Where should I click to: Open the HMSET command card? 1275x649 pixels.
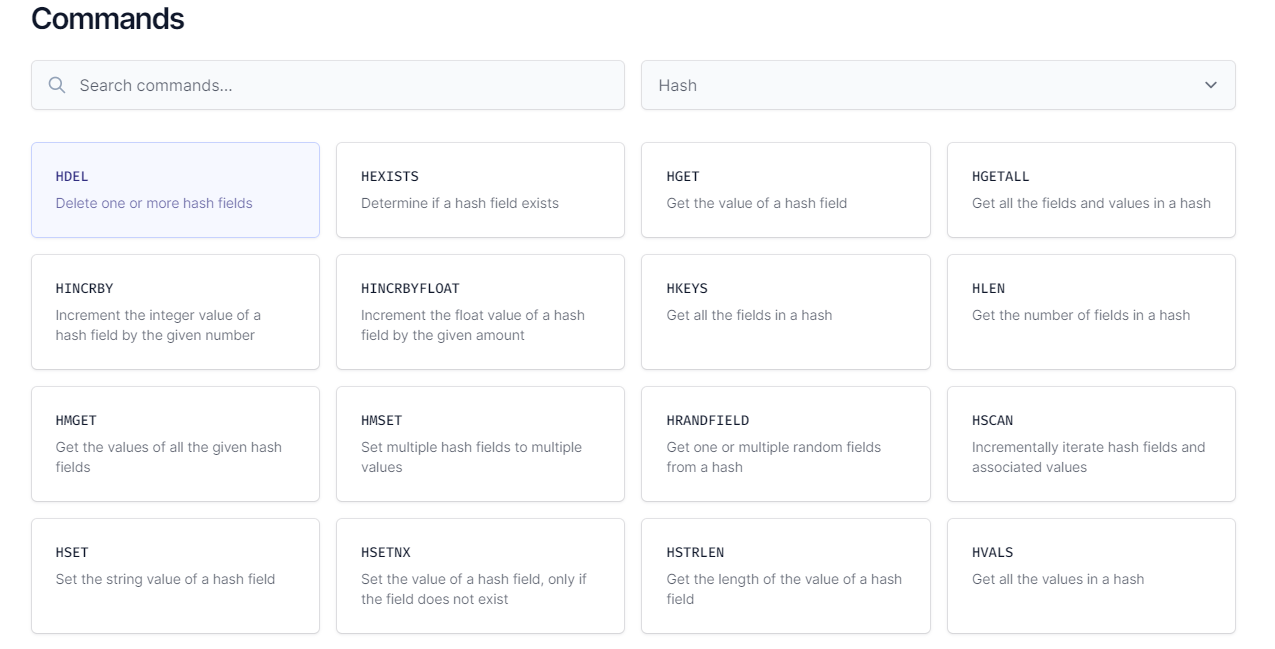[480, 444]
